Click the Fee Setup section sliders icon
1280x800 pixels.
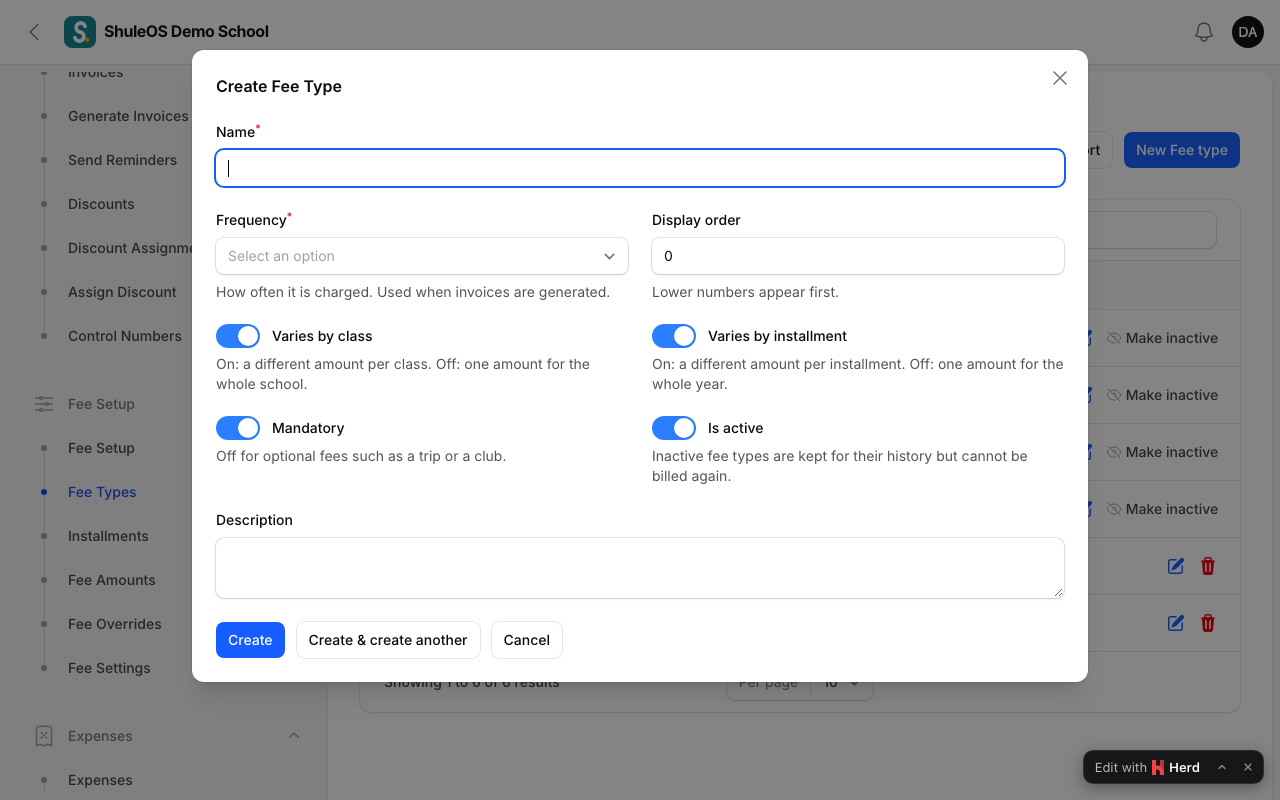(44, 404)
